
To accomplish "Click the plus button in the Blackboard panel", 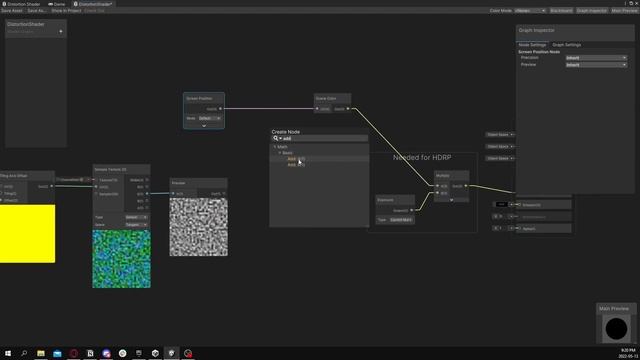I will [61, 31].
